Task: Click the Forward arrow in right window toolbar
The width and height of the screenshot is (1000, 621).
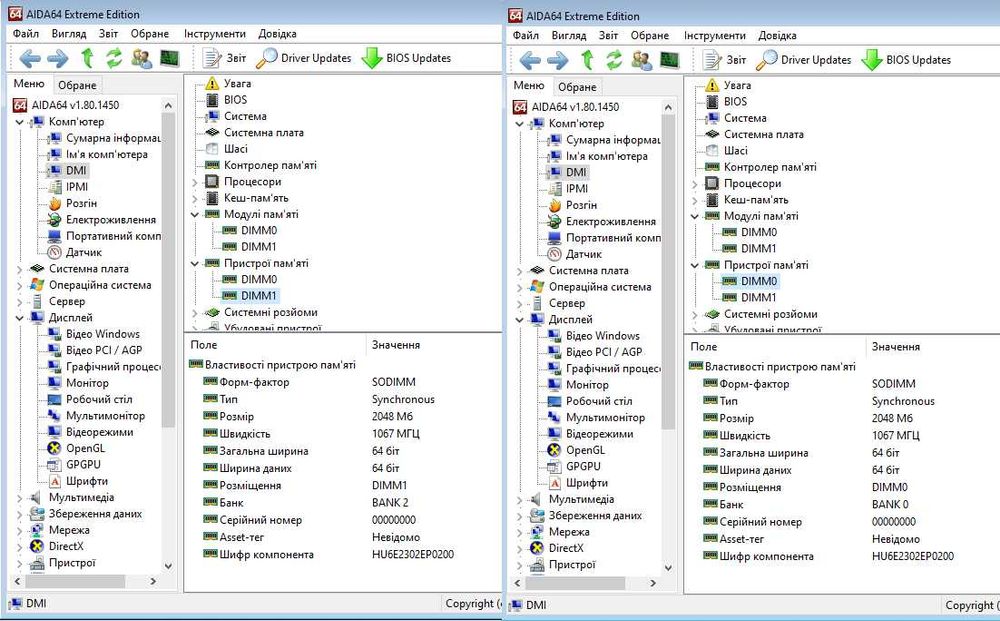Action: (557, 61)
